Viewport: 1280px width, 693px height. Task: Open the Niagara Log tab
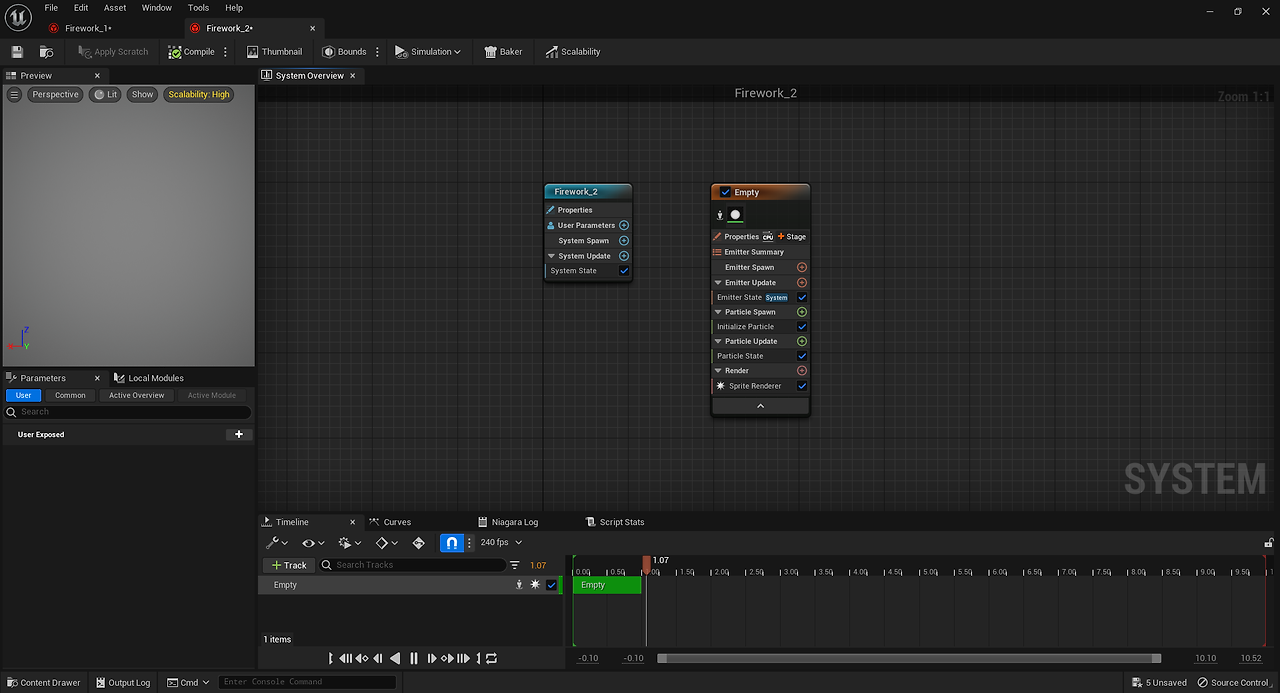click(514, 522)
